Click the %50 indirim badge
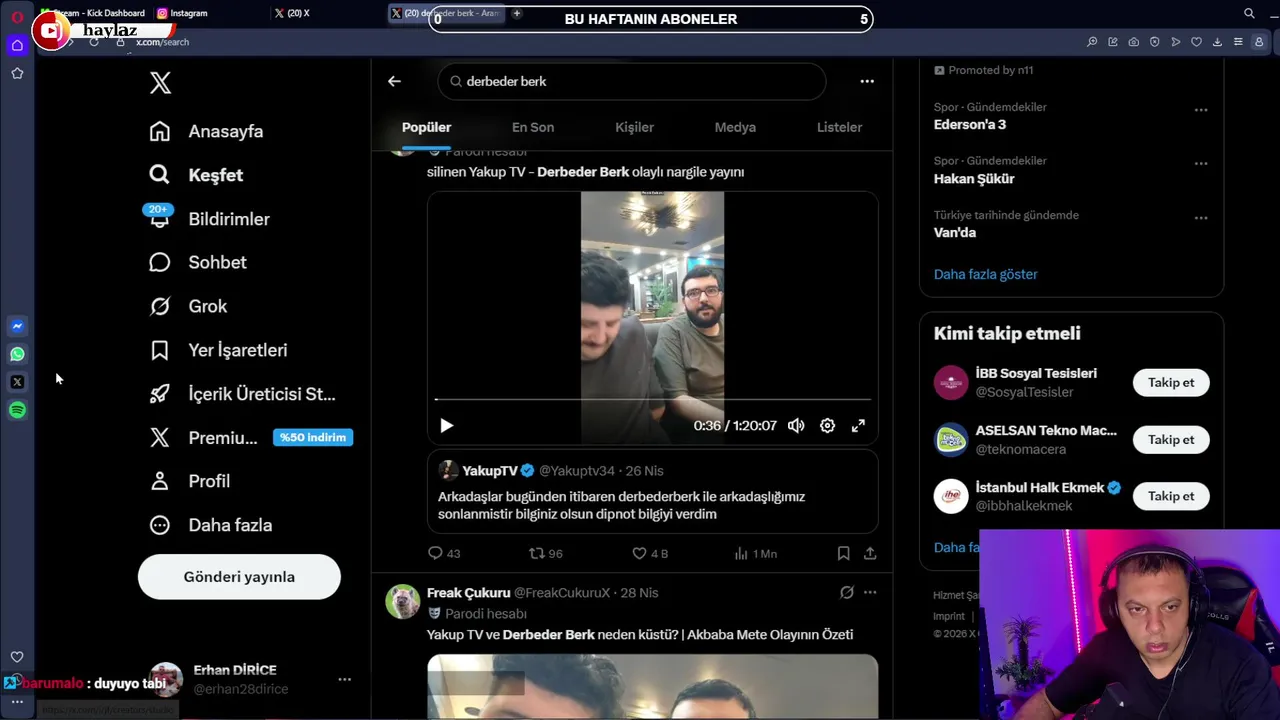 click(313, 437)
